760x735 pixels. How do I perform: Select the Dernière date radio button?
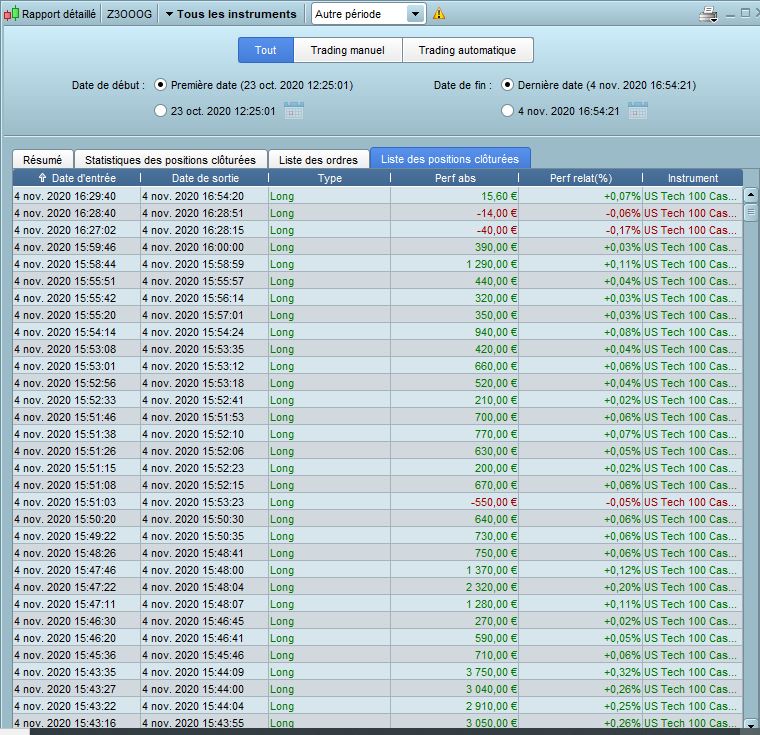(507, 85)
